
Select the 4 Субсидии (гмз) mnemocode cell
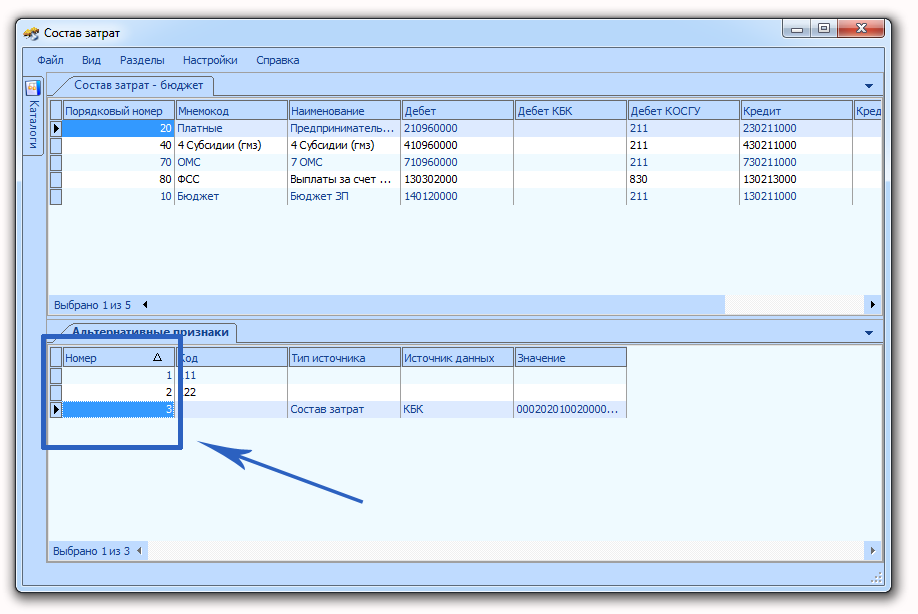231,145
